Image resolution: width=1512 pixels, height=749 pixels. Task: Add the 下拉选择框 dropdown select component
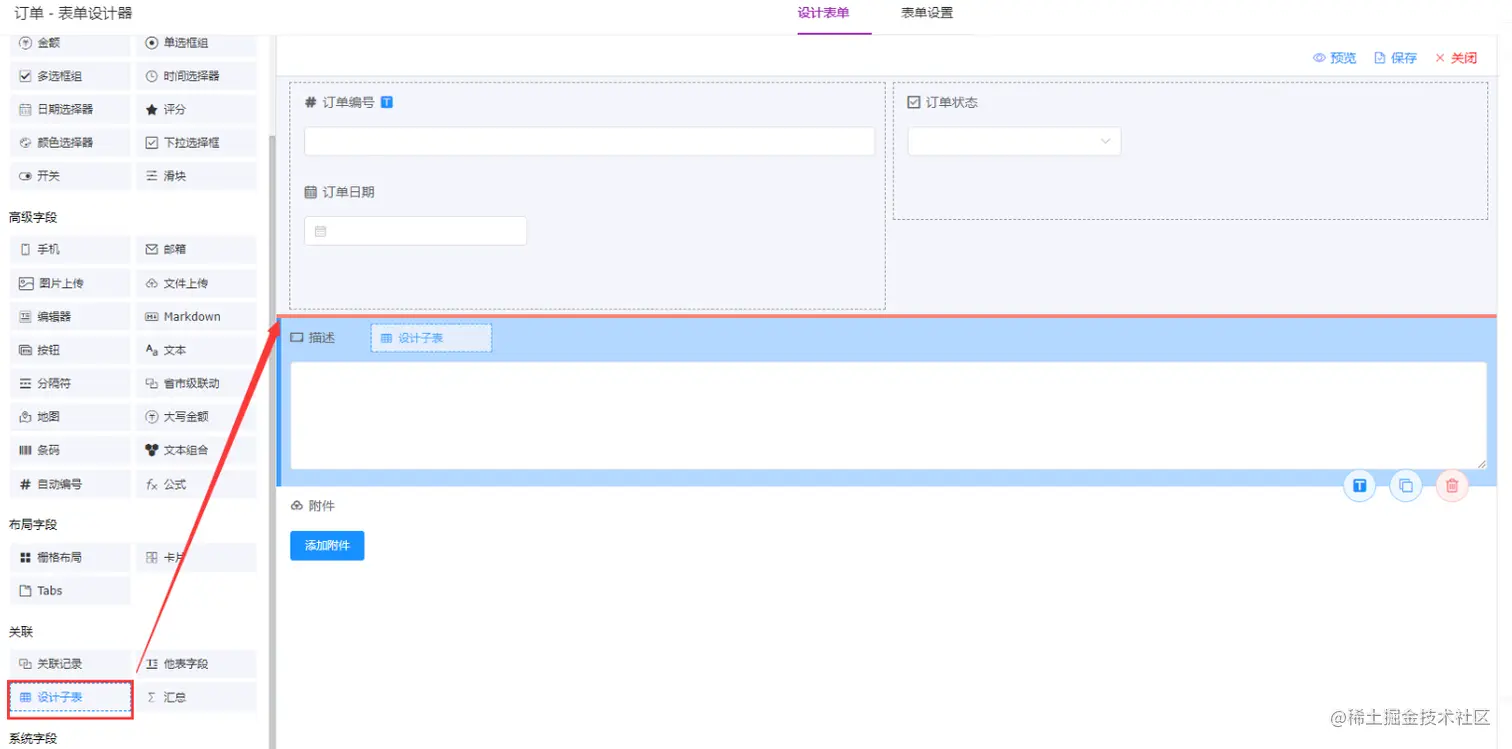pyautogui.click(x=196, y=143)
